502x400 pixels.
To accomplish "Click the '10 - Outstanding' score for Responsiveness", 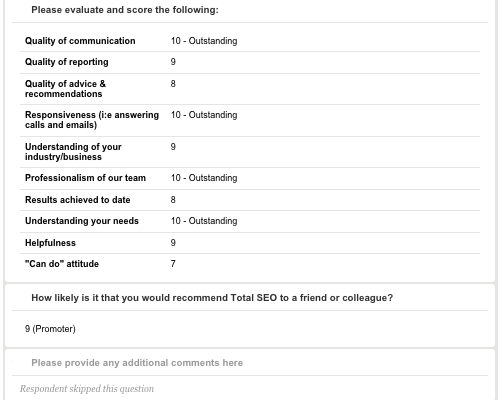I will [204, 115].
